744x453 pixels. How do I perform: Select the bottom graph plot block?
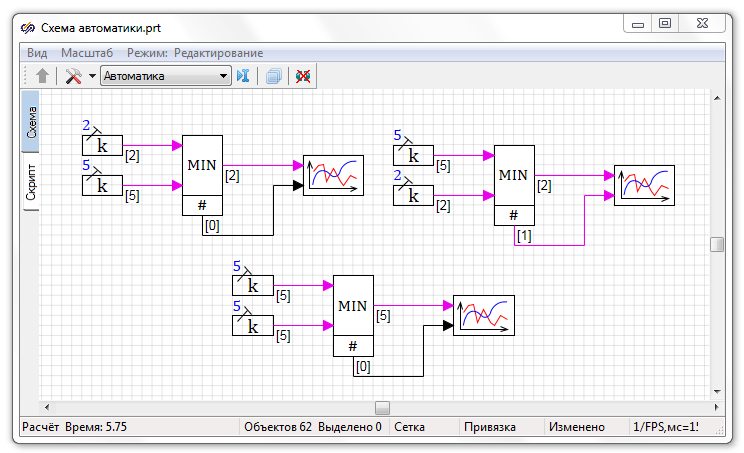pyautogui.click(x=484, y=315)
